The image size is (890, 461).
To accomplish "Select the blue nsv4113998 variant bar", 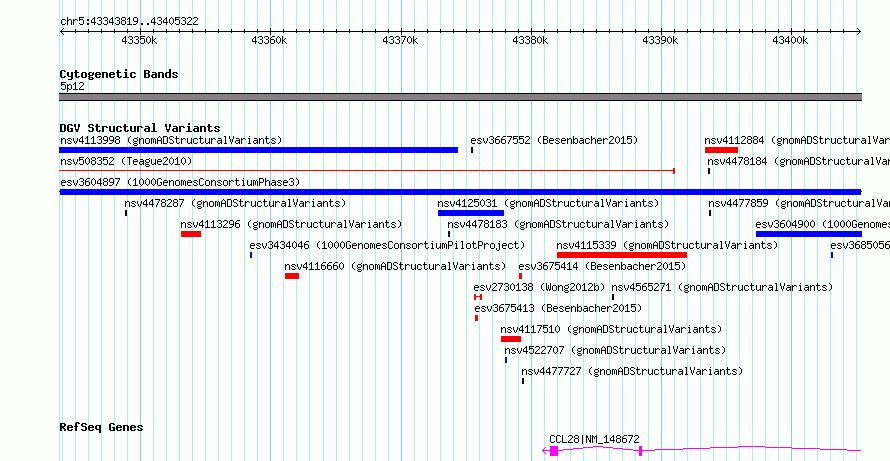I will click(x=258, y=150).
